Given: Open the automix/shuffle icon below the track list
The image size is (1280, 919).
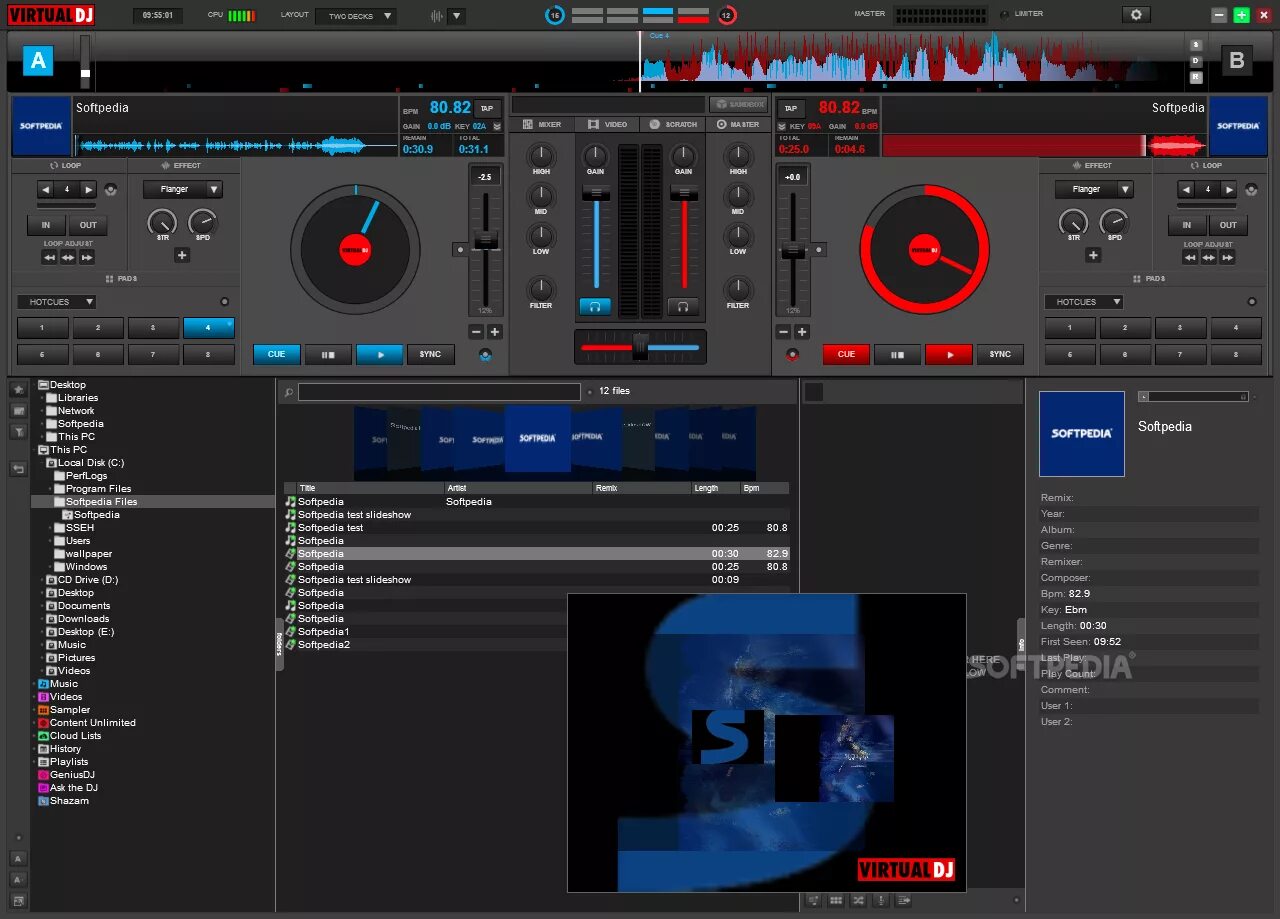Looking at the screenshot, I should (x=858, y=900).
